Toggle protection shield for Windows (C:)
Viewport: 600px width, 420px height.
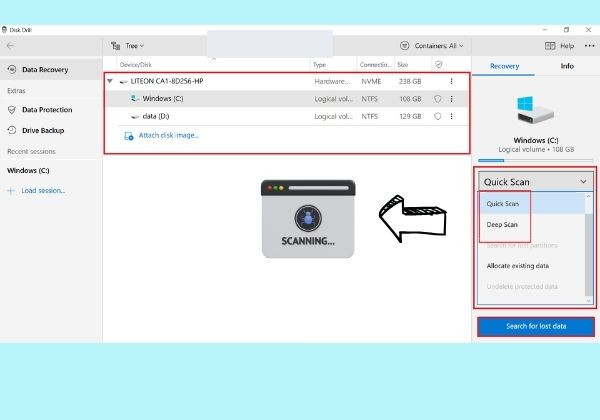click(x=438, y=99)
